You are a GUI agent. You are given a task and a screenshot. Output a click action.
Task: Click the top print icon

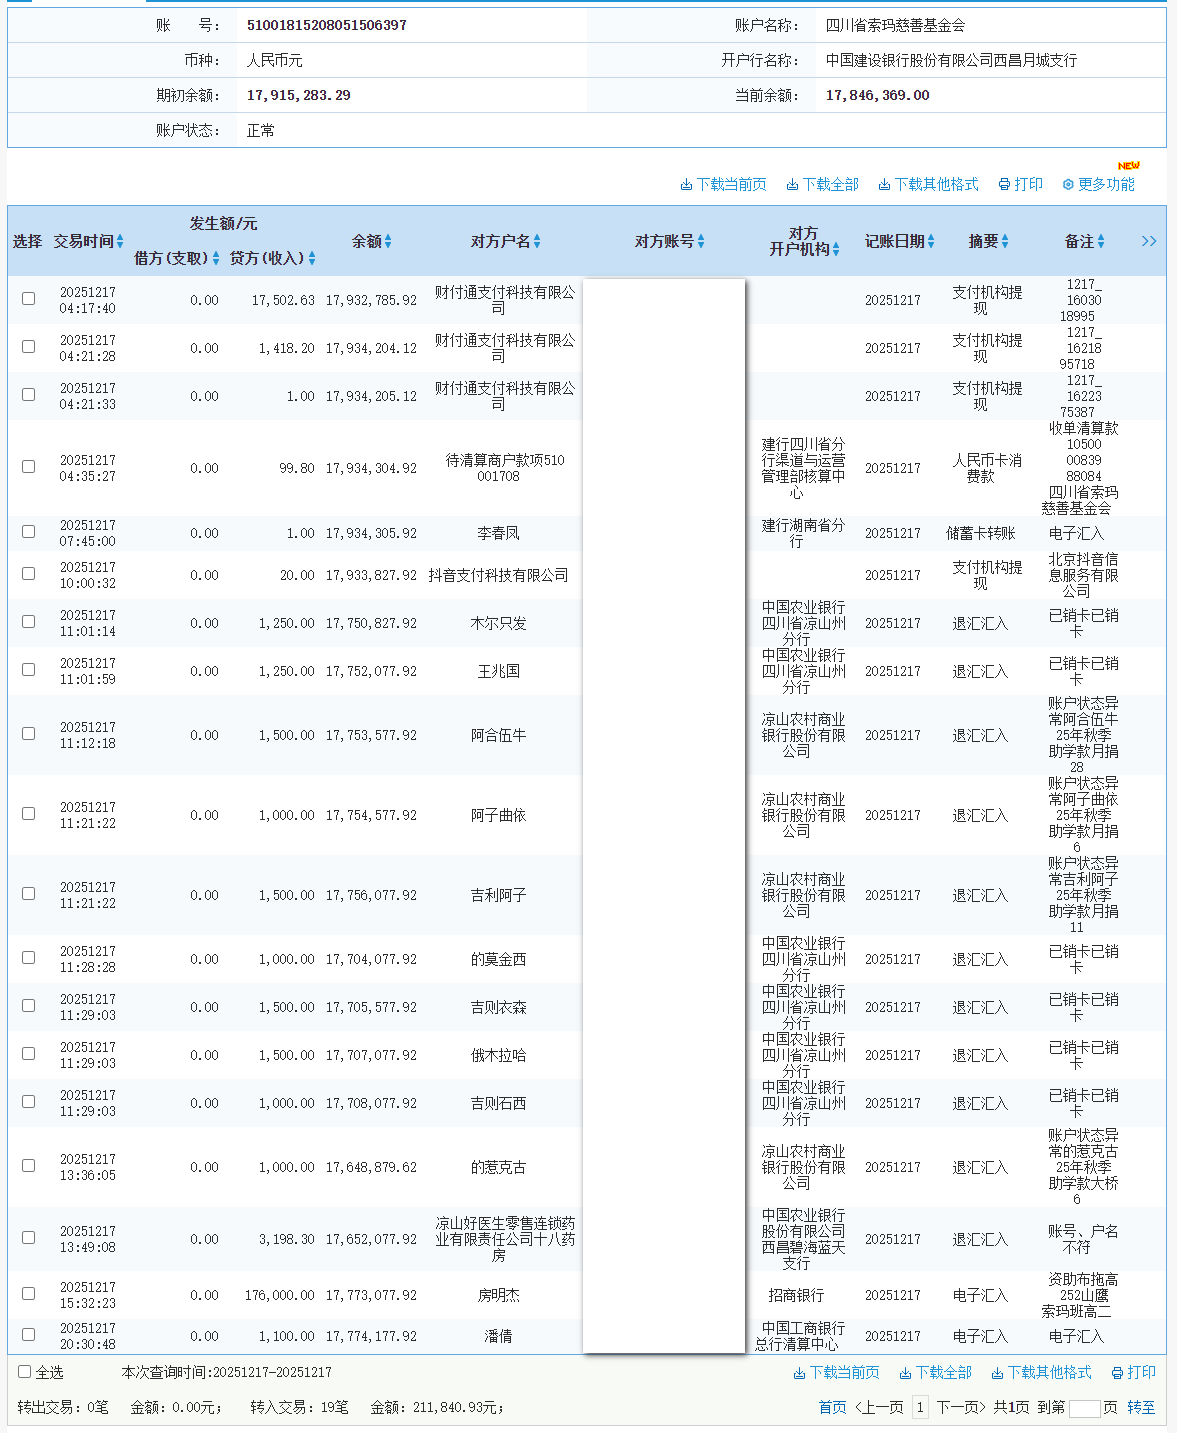1004,185
